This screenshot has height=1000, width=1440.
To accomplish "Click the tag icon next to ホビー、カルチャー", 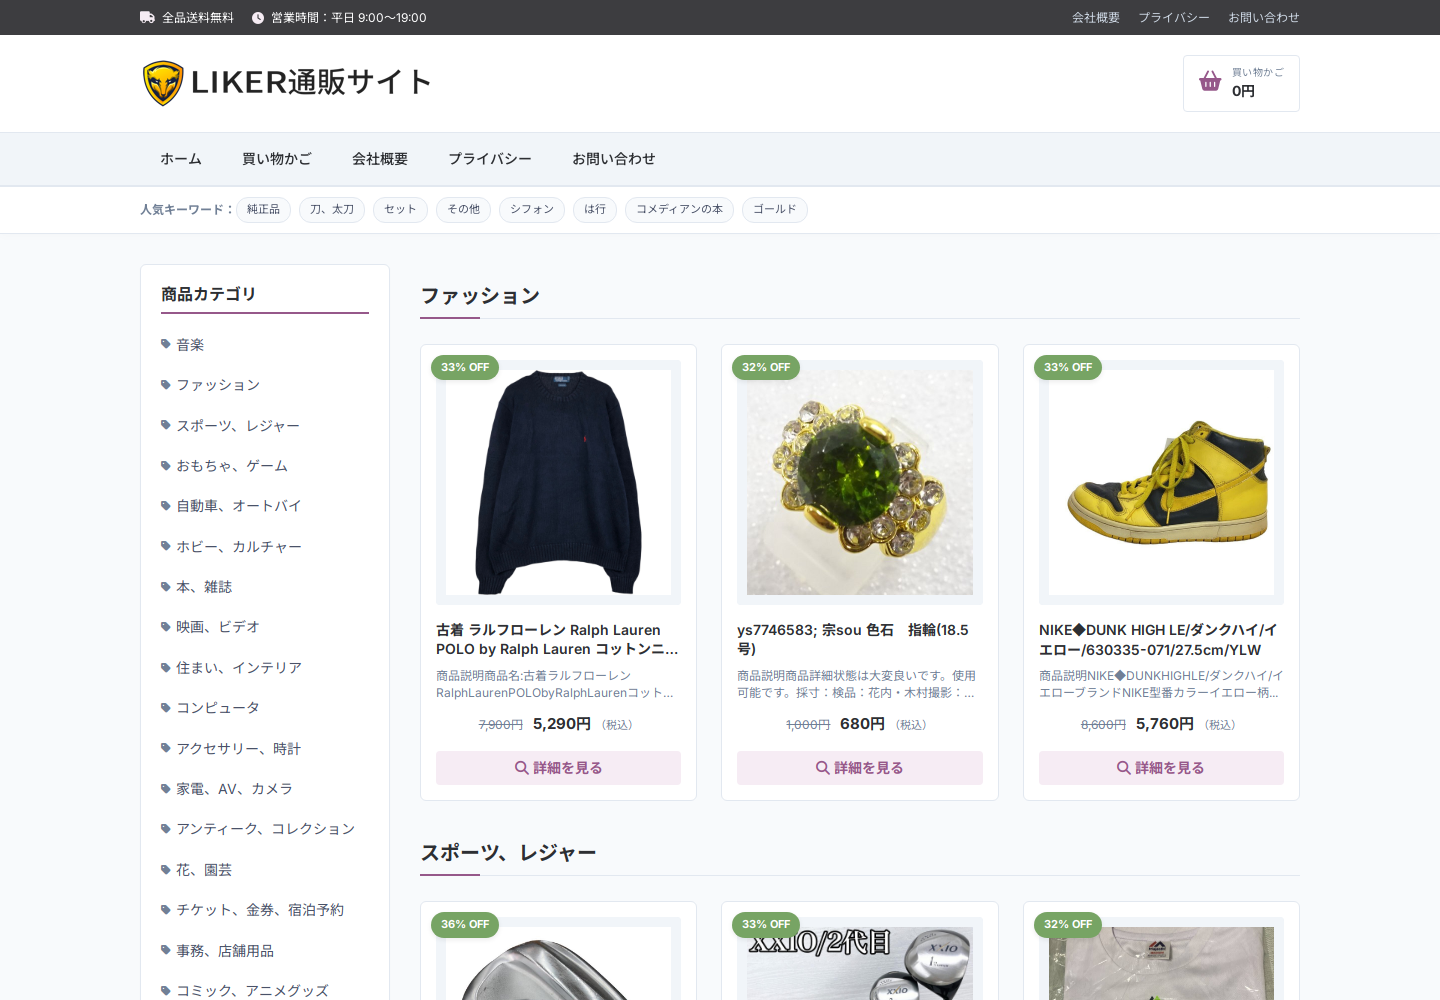I will 166,546.
